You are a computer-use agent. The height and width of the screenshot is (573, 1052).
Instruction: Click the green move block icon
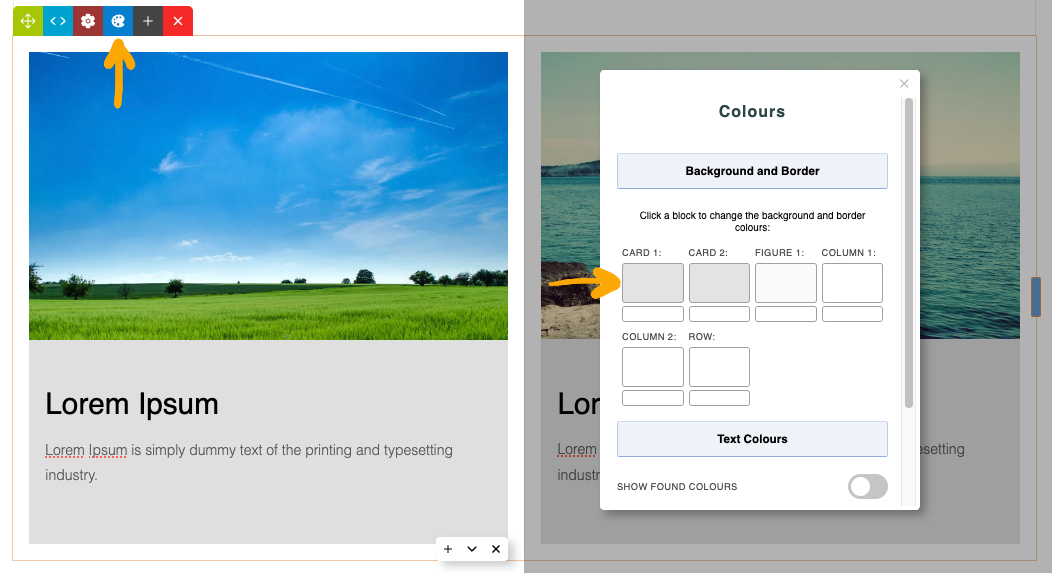pos(28,21)
